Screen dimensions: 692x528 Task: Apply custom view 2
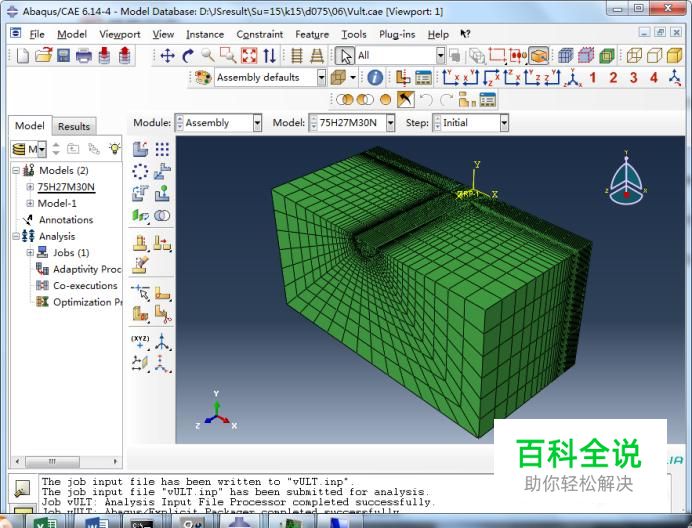tap(613, 78)
